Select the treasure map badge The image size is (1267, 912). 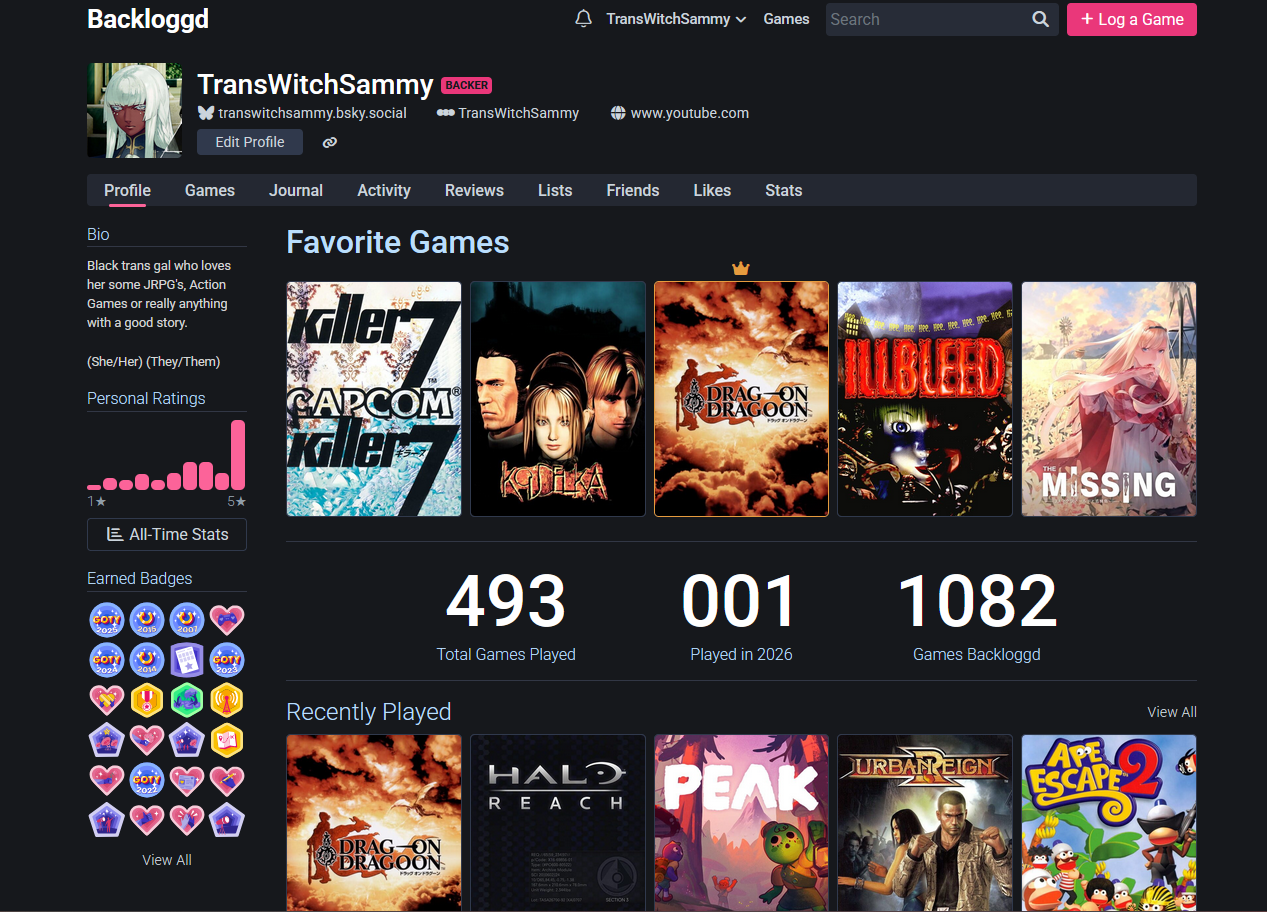click(x=227, y=740)
